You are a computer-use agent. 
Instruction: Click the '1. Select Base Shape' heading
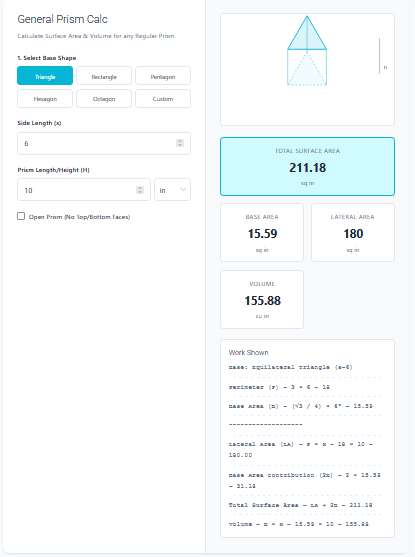pyautogui.click(x=47, y=58)
